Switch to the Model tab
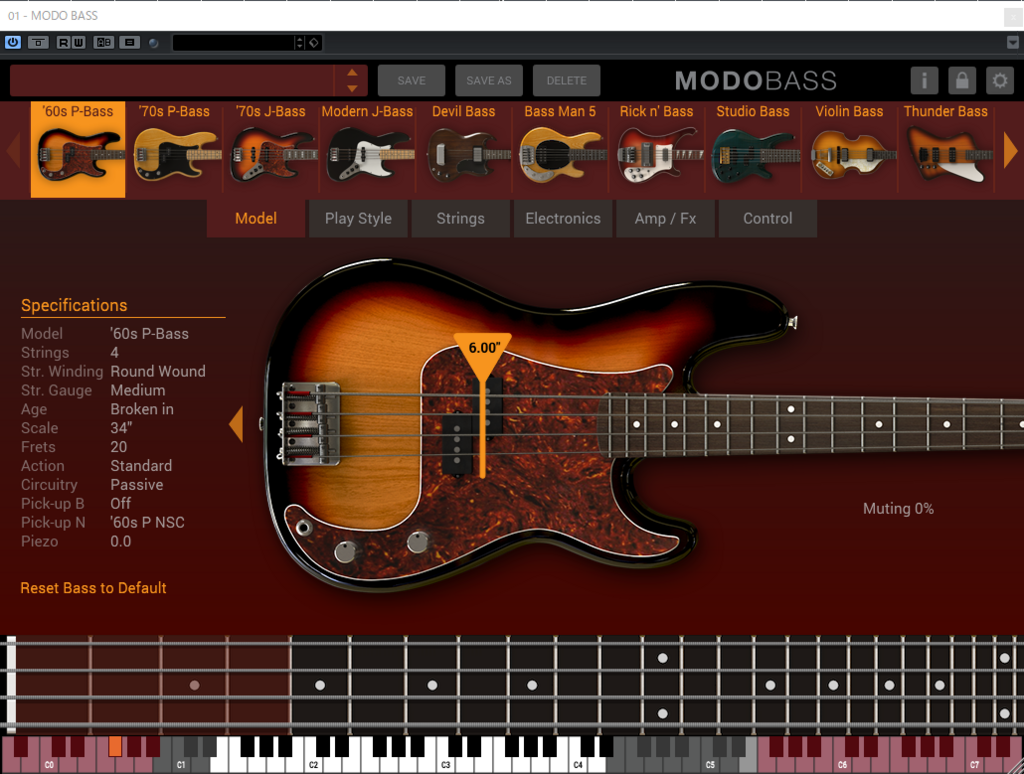Viewport: 1024px width, 774px height. coord(256,219)
